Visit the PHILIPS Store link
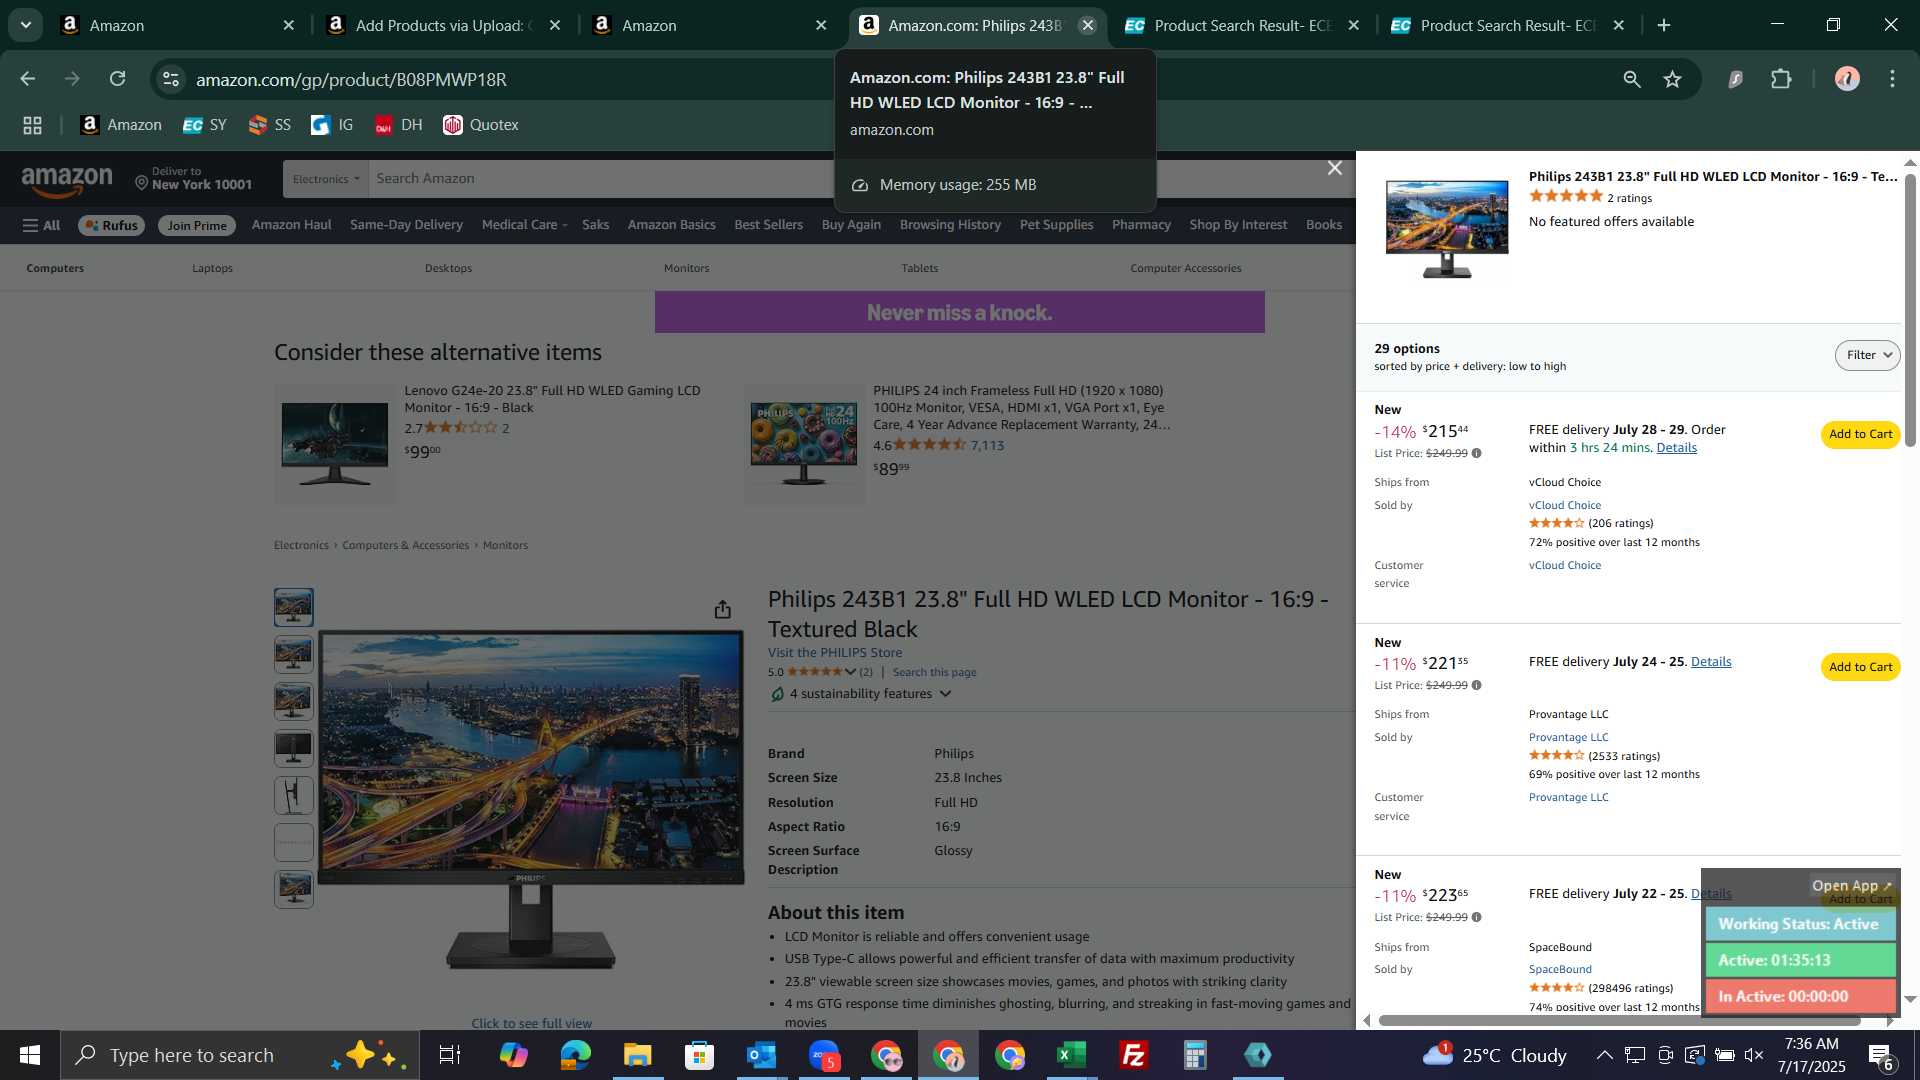 coord(834,653)
